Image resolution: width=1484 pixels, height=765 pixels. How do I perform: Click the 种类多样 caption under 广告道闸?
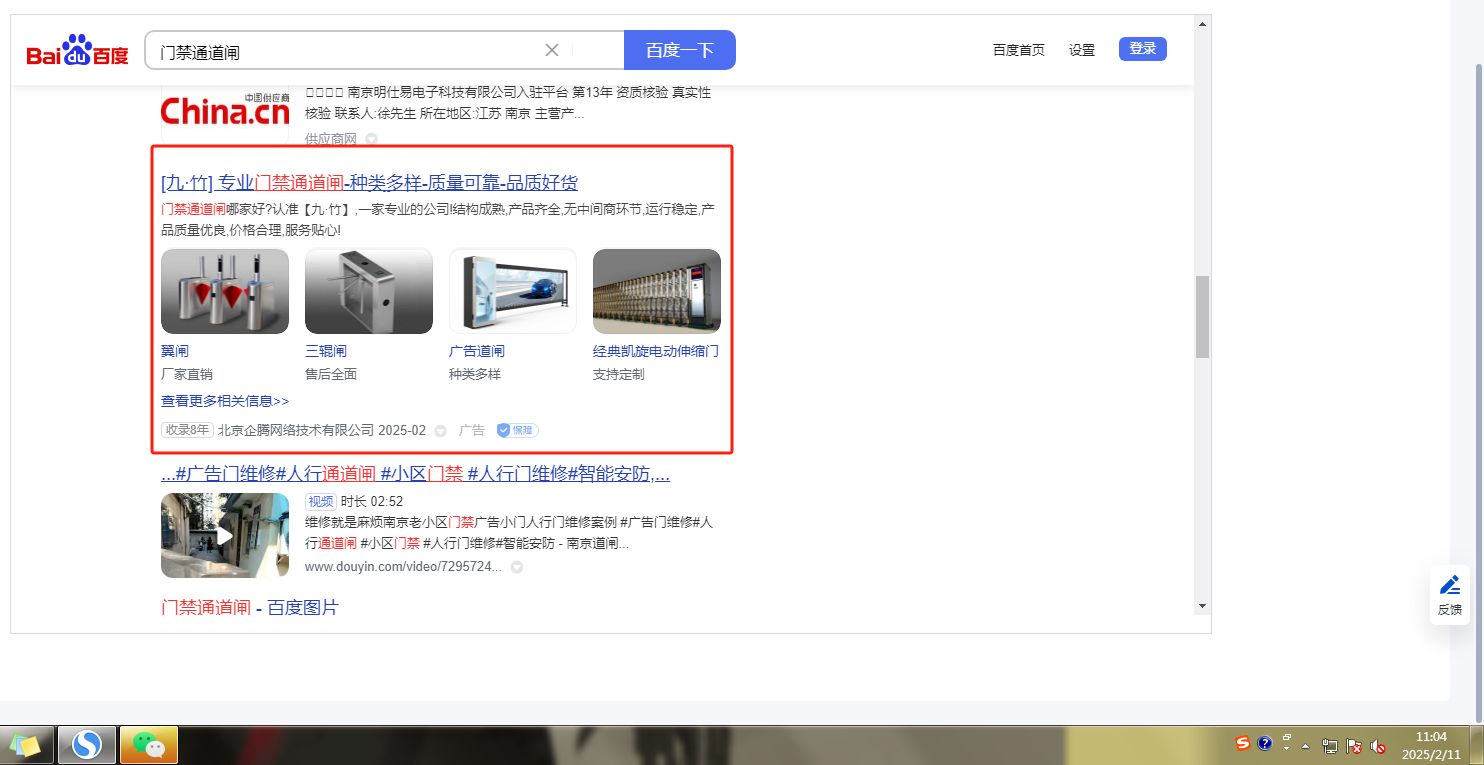pos(475,374)
